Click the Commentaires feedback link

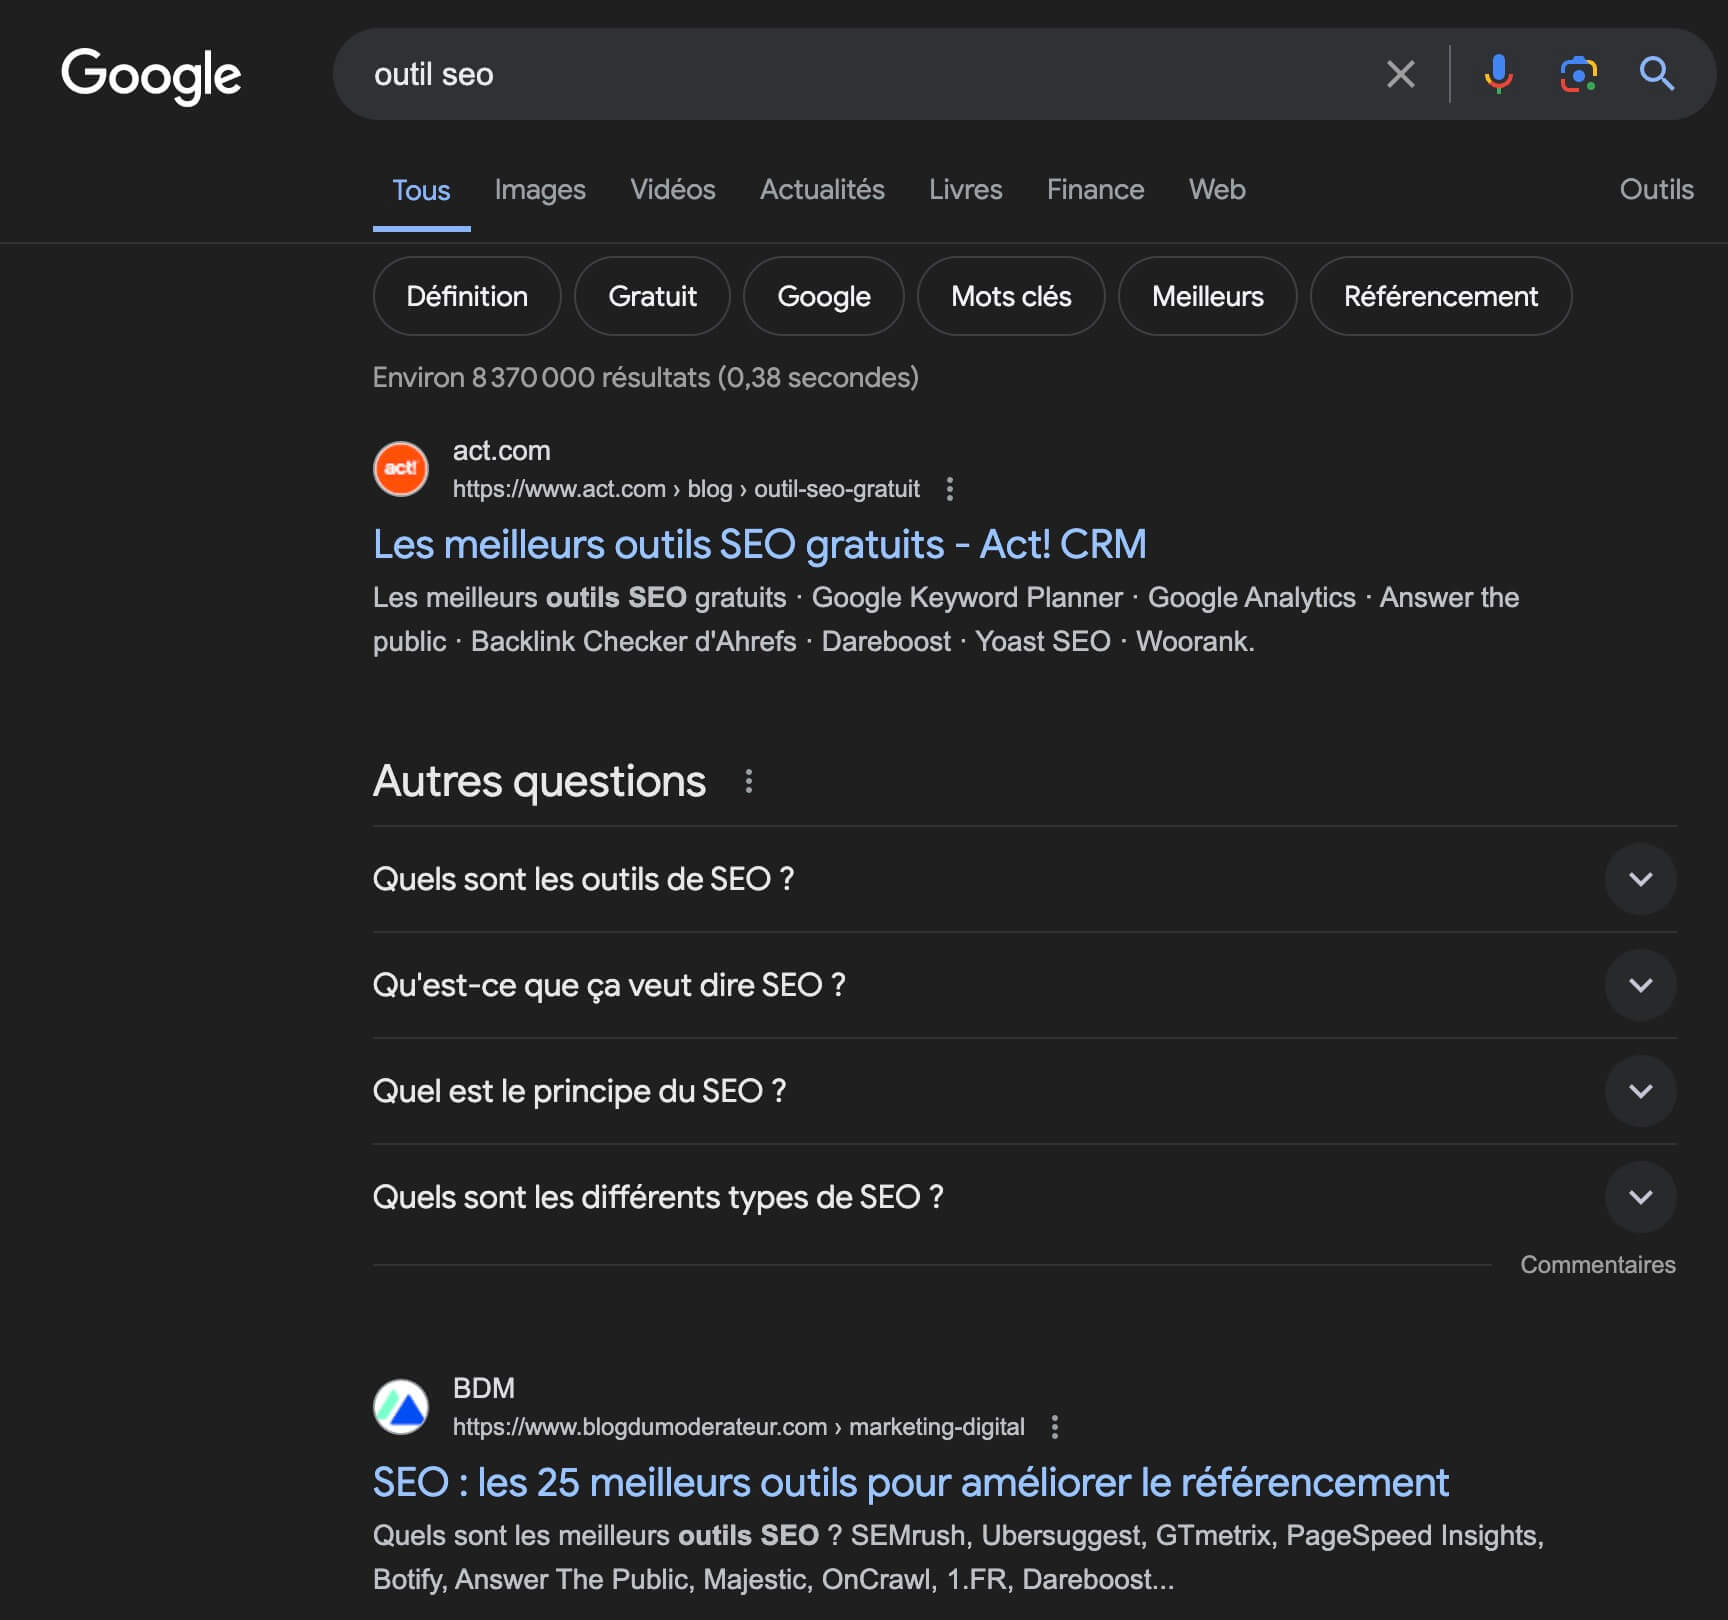[x=1597, y=1265]
